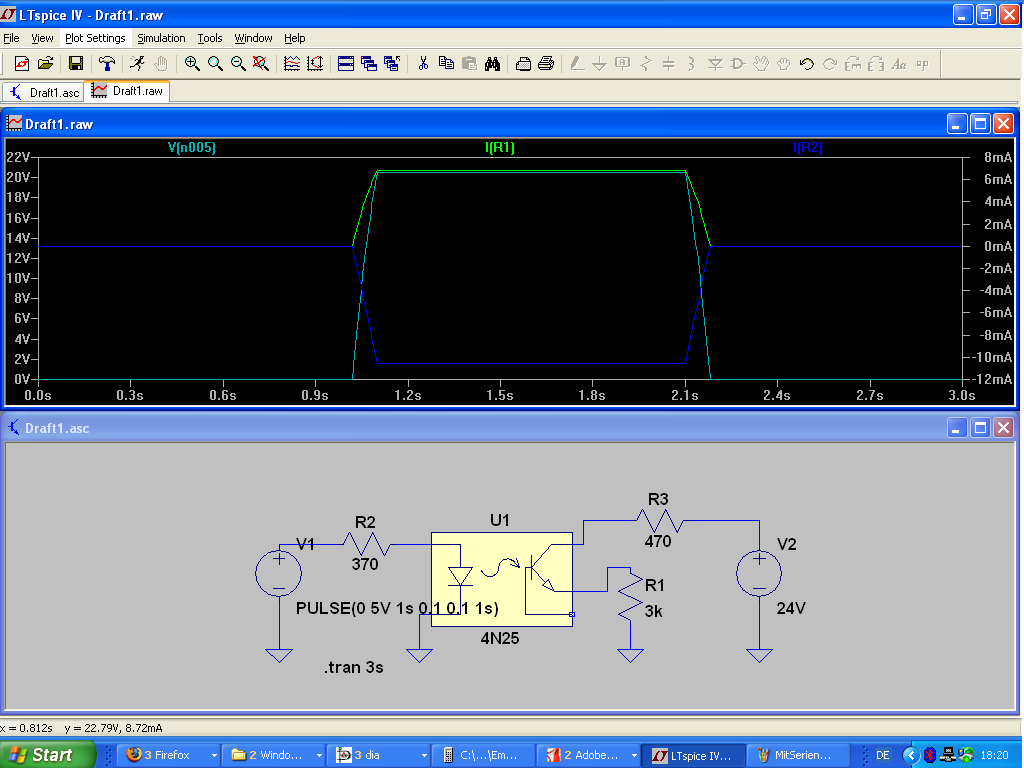Click the Pick Visible Traces icon
1024x768 pixels.
point(292,64)
